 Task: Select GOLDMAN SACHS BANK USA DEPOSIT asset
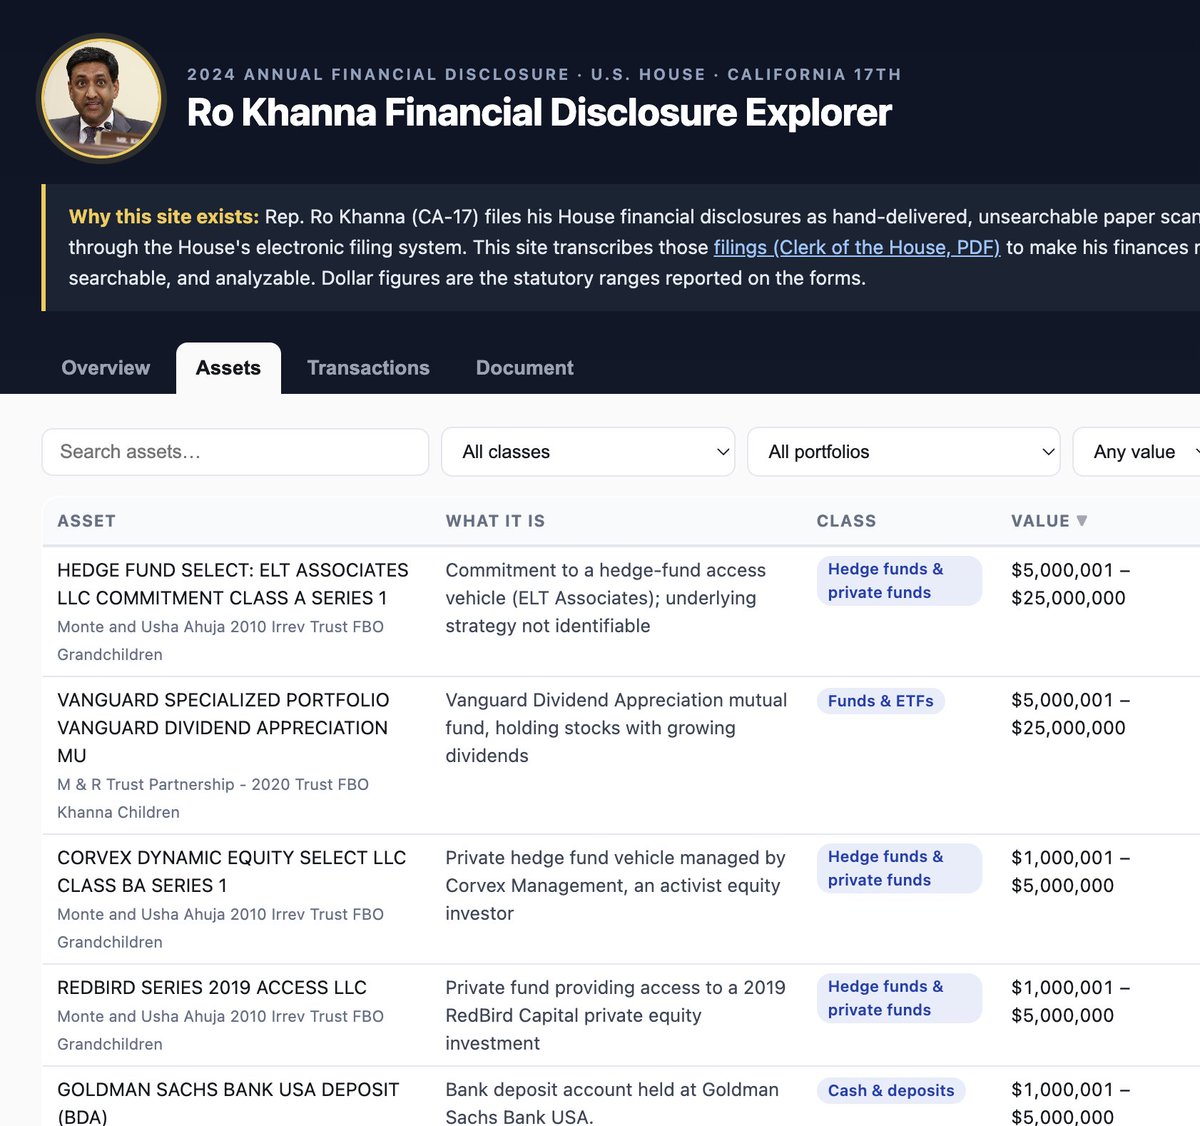pyautogui.click(x=228, y=1103)
